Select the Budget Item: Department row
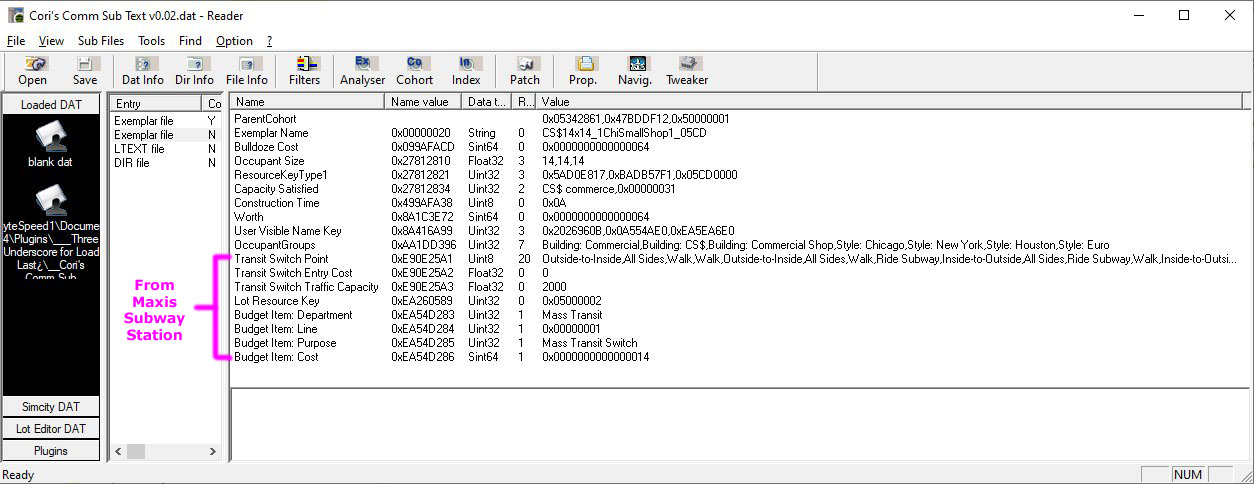 pyautogui.click(x=740, y=314)
